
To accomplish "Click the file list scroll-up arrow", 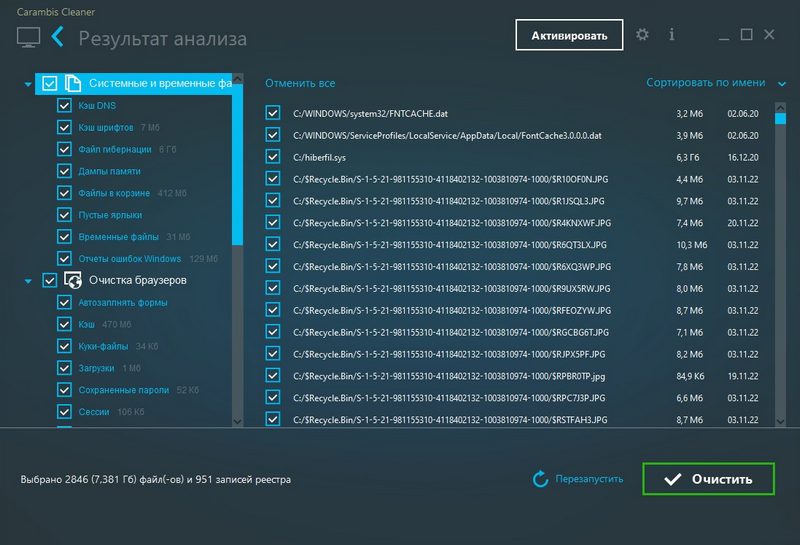I will point(781,107).
